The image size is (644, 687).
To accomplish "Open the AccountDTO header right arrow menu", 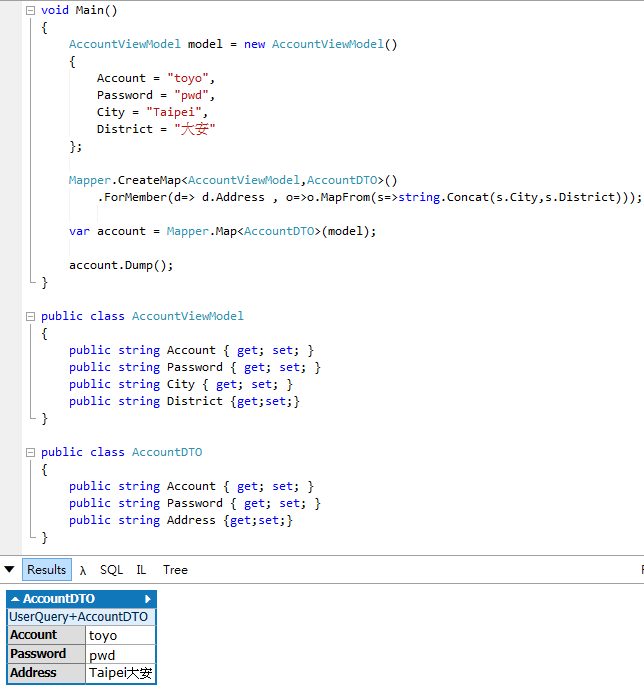I will coord(148,599).
